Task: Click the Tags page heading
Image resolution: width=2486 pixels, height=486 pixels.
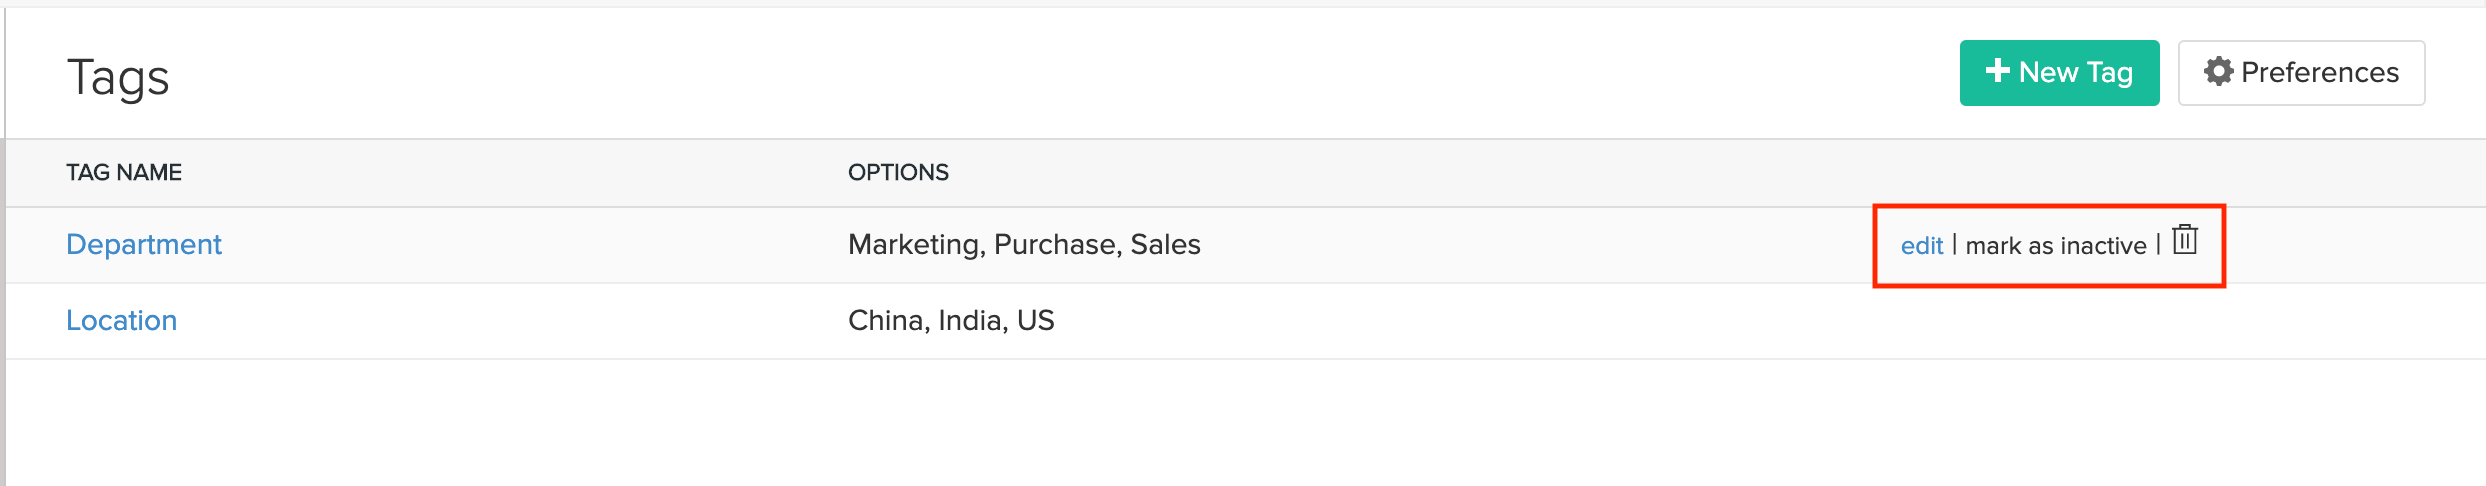Action: coord(118,78)
